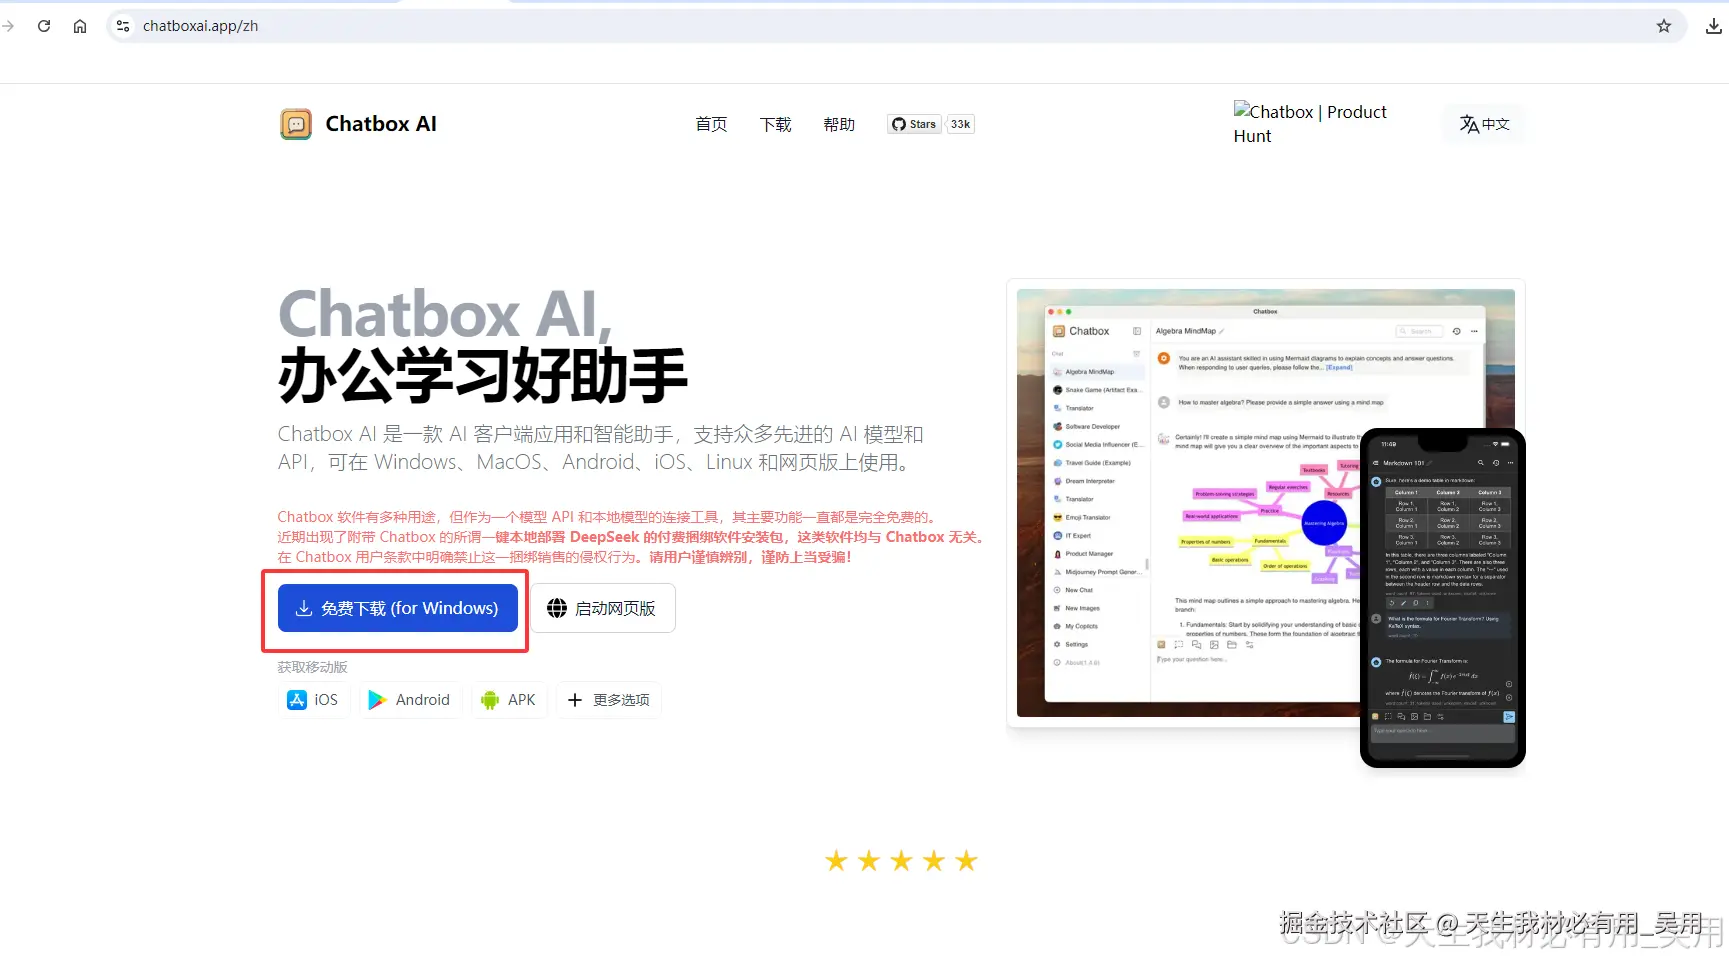Open My Copilots in the sidebar
Viewport: 1729px width, 962px height.
pyautogui.click(x=1081, y=626)
